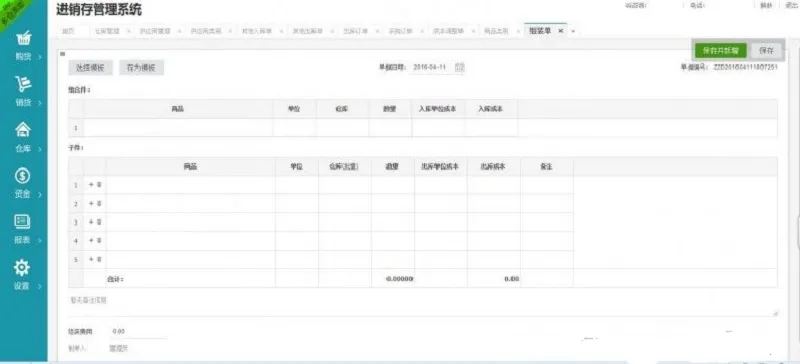Delete 子件 row 4 with its trash icon

(99, 240)
